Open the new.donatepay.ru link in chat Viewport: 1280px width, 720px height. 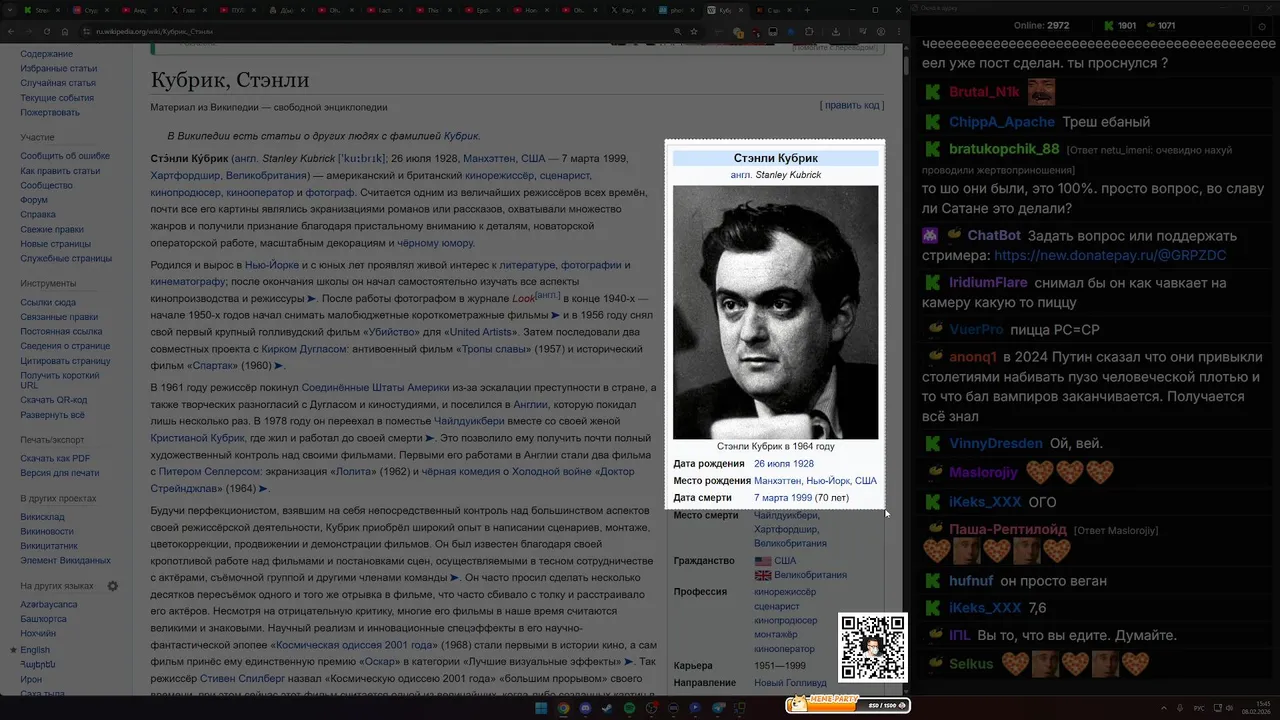click(1110, 255)
